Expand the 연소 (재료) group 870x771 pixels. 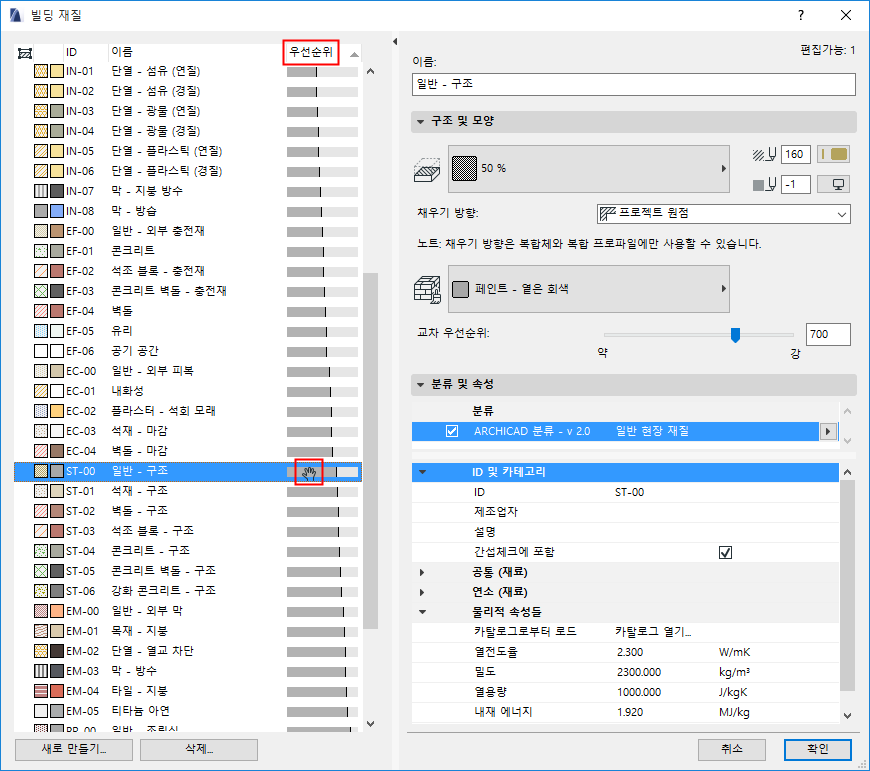click(422, 592)
